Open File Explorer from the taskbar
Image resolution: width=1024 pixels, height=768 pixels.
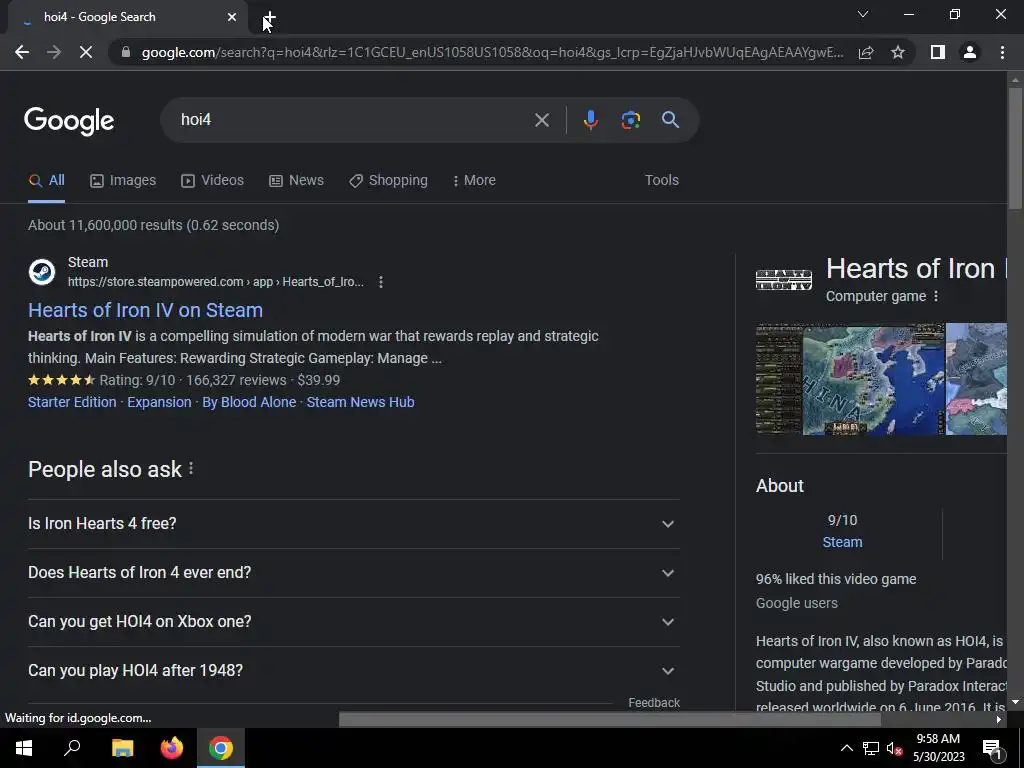[122, 748]
